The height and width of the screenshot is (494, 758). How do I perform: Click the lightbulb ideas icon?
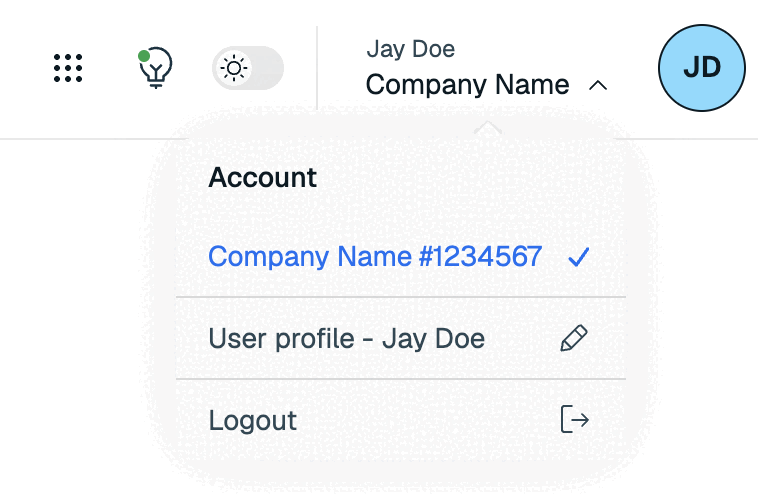[x=155, y=68]
